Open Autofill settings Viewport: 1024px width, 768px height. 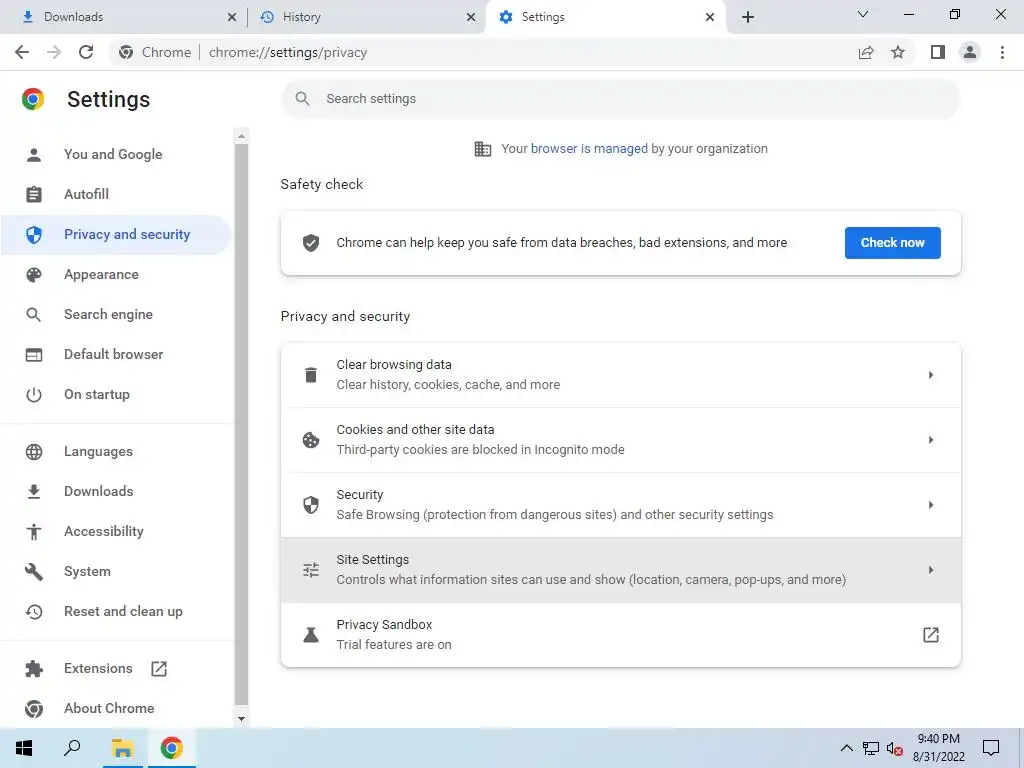click(x=115, y=194)
